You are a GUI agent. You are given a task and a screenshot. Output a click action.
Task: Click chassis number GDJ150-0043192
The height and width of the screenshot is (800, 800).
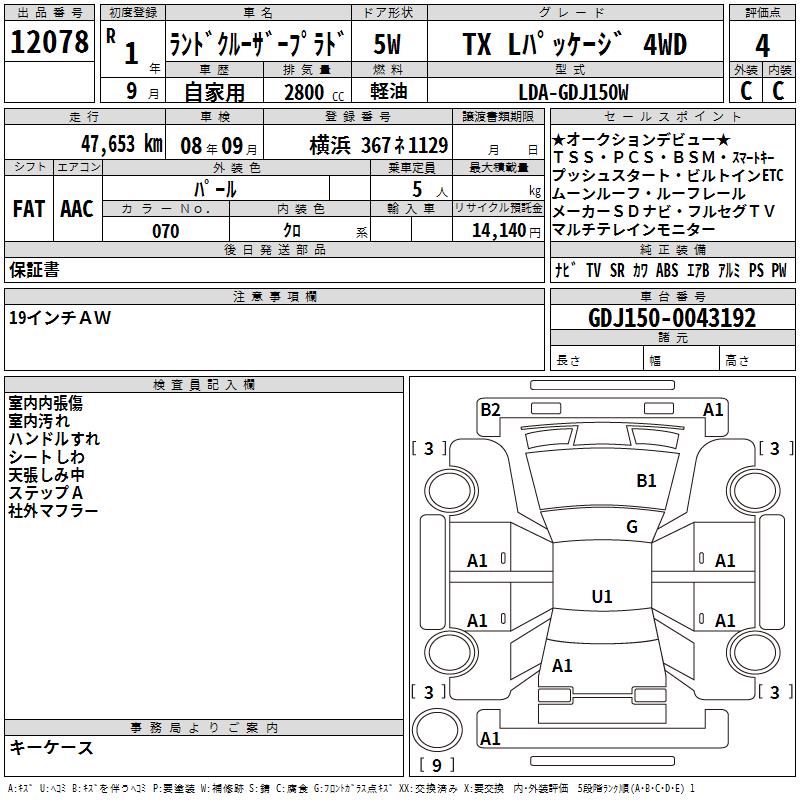pyautogui.click(x=672, y=318)
